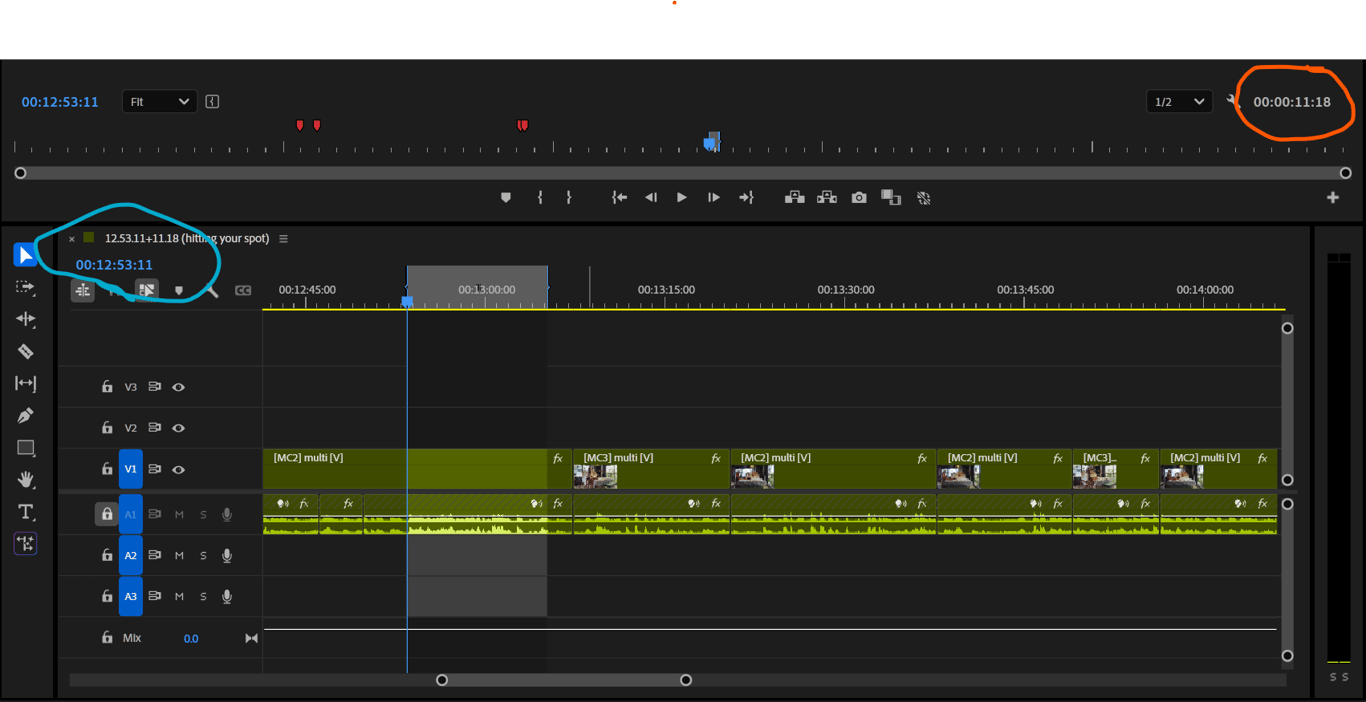Step forward one frame
This screenshot has width=1366, height=702.
click(714, 198)
